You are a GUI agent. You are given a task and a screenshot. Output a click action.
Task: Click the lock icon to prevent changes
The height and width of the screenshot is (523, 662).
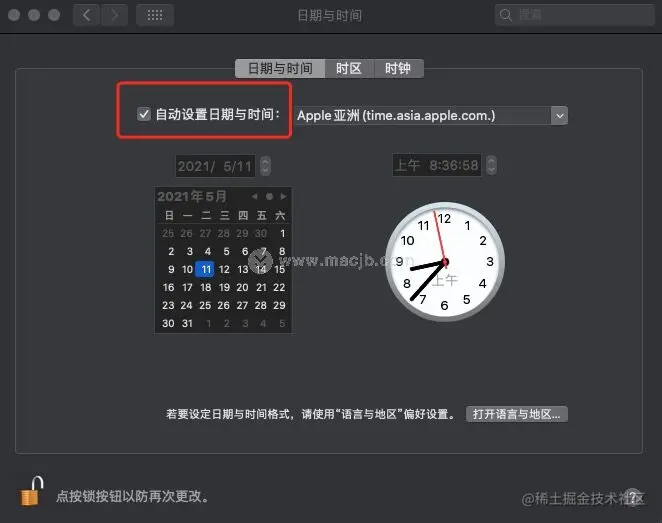[32, 492]
